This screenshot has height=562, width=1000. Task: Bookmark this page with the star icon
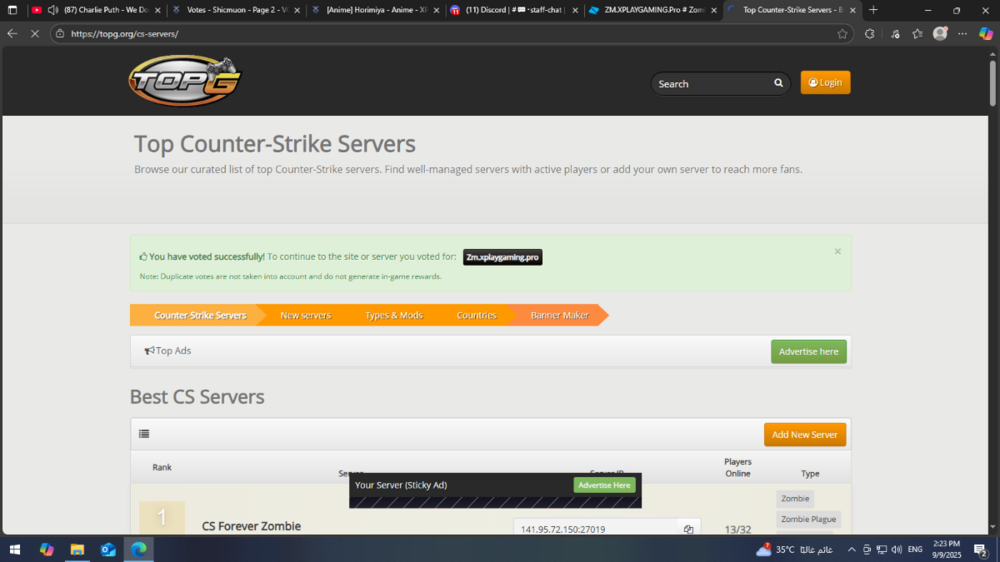pyautogui.click(x=842, y=33)
